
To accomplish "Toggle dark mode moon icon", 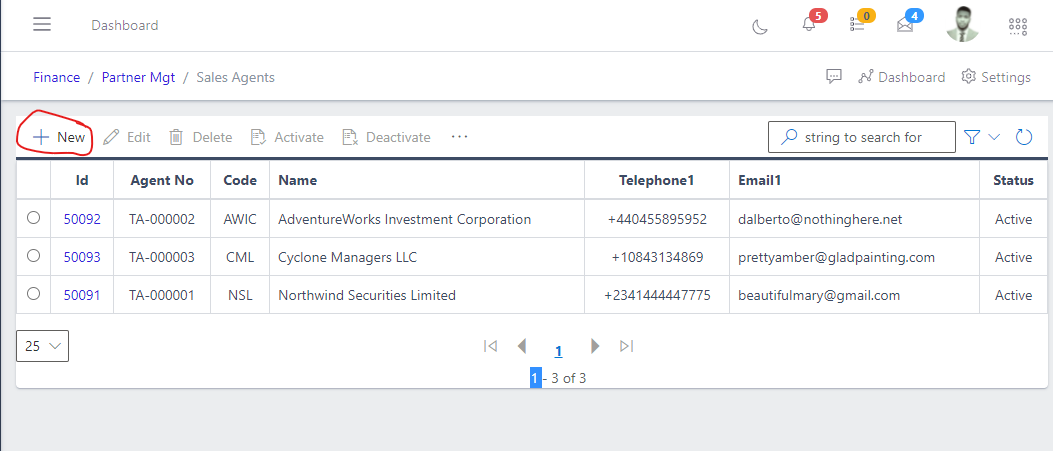I will (760, 27).
